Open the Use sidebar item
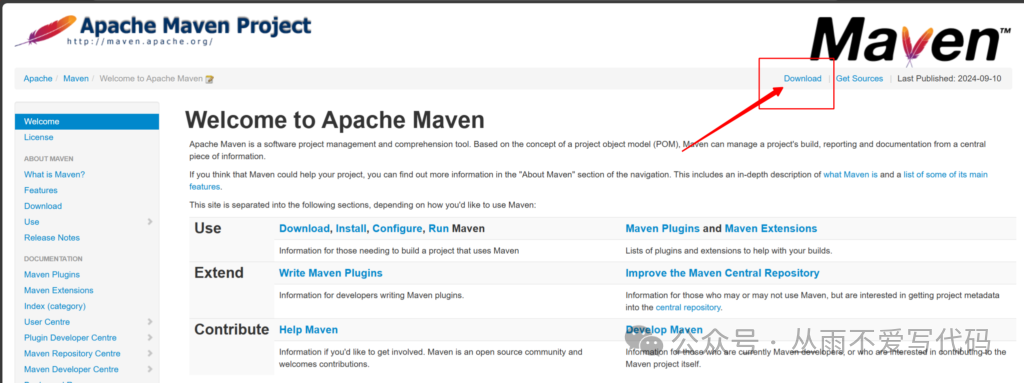The height and width of the screenshot is (383, 1024). point(31,222)
